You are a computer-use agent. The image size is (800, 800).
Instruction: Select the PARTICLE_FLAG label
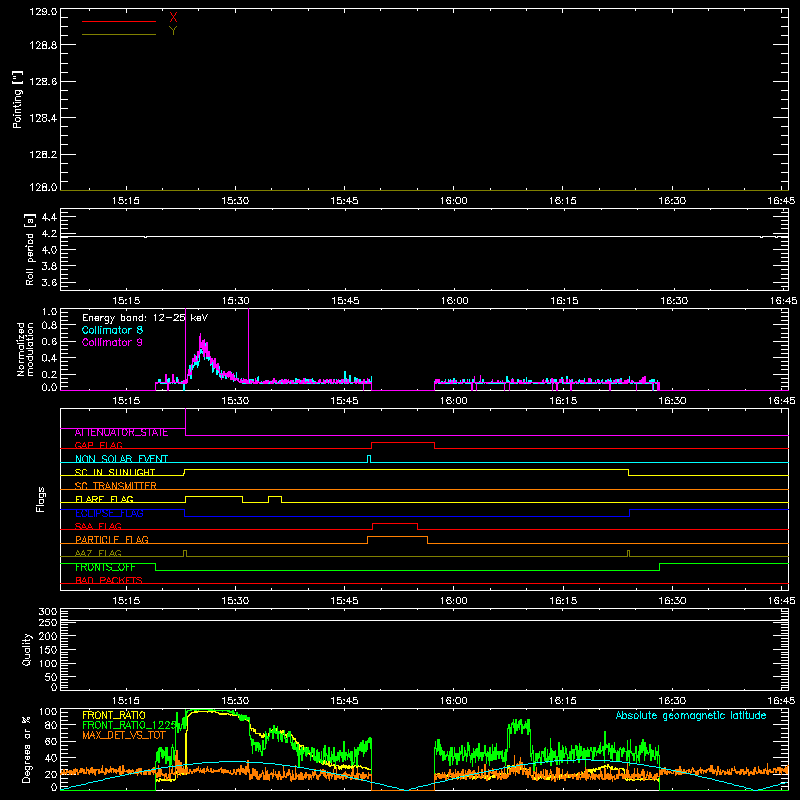coord(112,539)
